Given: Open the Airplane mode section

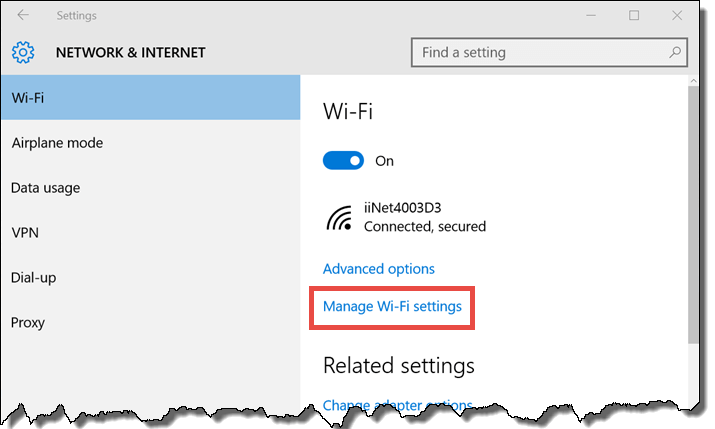Looking at the screenshot, I should click(150, 143).
